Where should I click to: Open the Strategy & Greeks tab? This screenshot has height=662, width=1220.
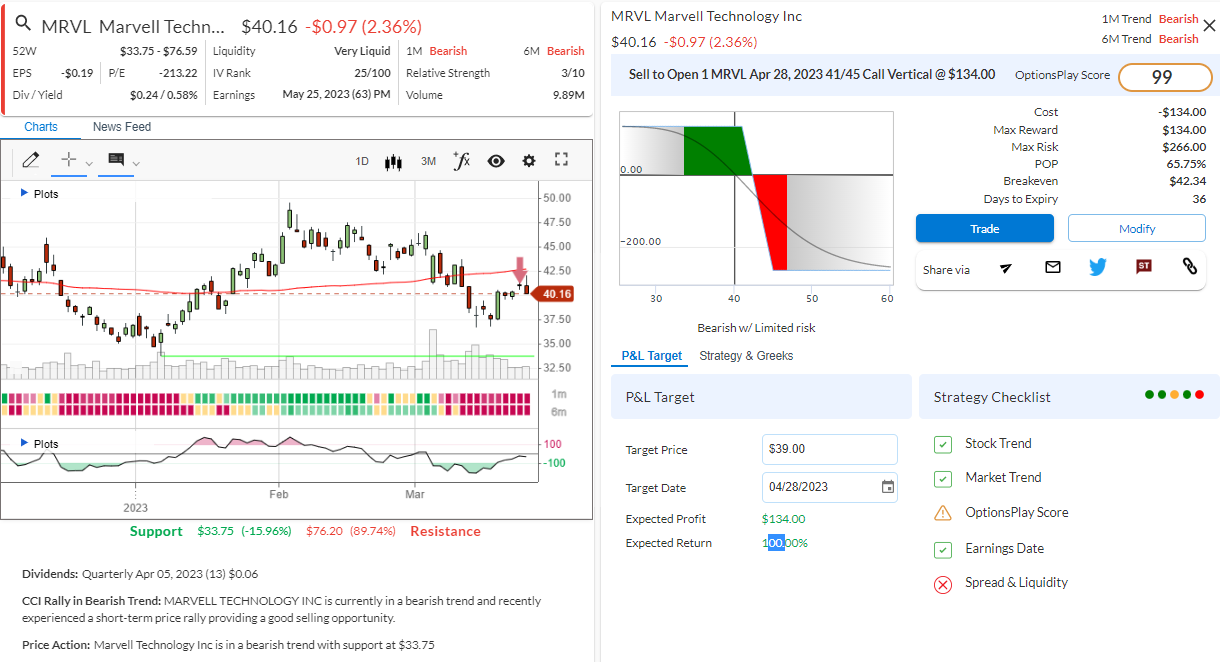746,356
